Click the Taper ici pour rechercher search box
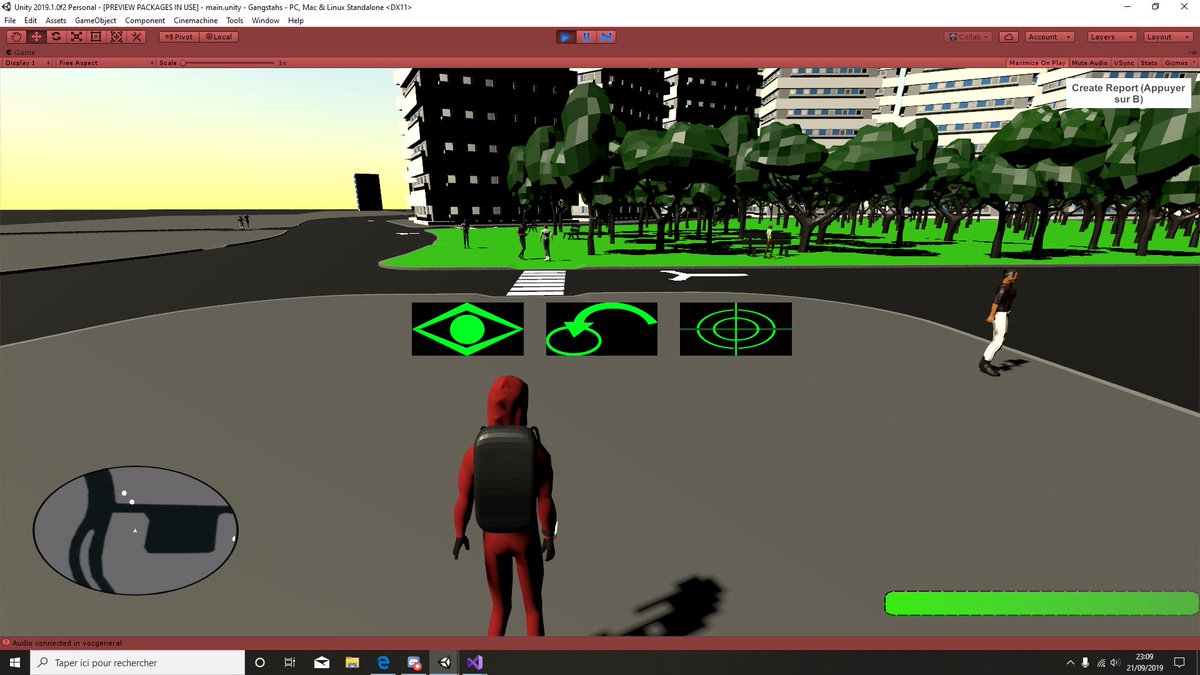Viewport: 1200px width, 675px height. click(x=138, y=662)
